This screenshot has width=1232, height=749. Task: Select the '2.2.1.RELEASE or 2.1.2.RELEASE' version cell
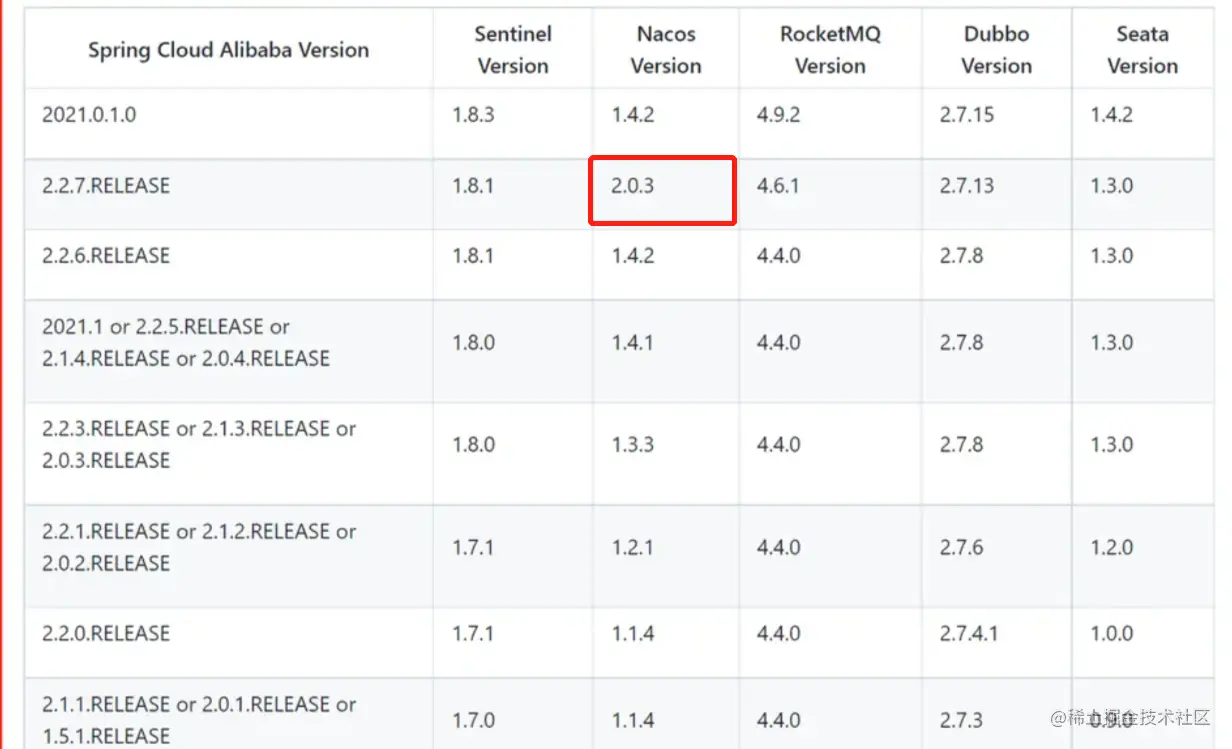pos(229,556)
